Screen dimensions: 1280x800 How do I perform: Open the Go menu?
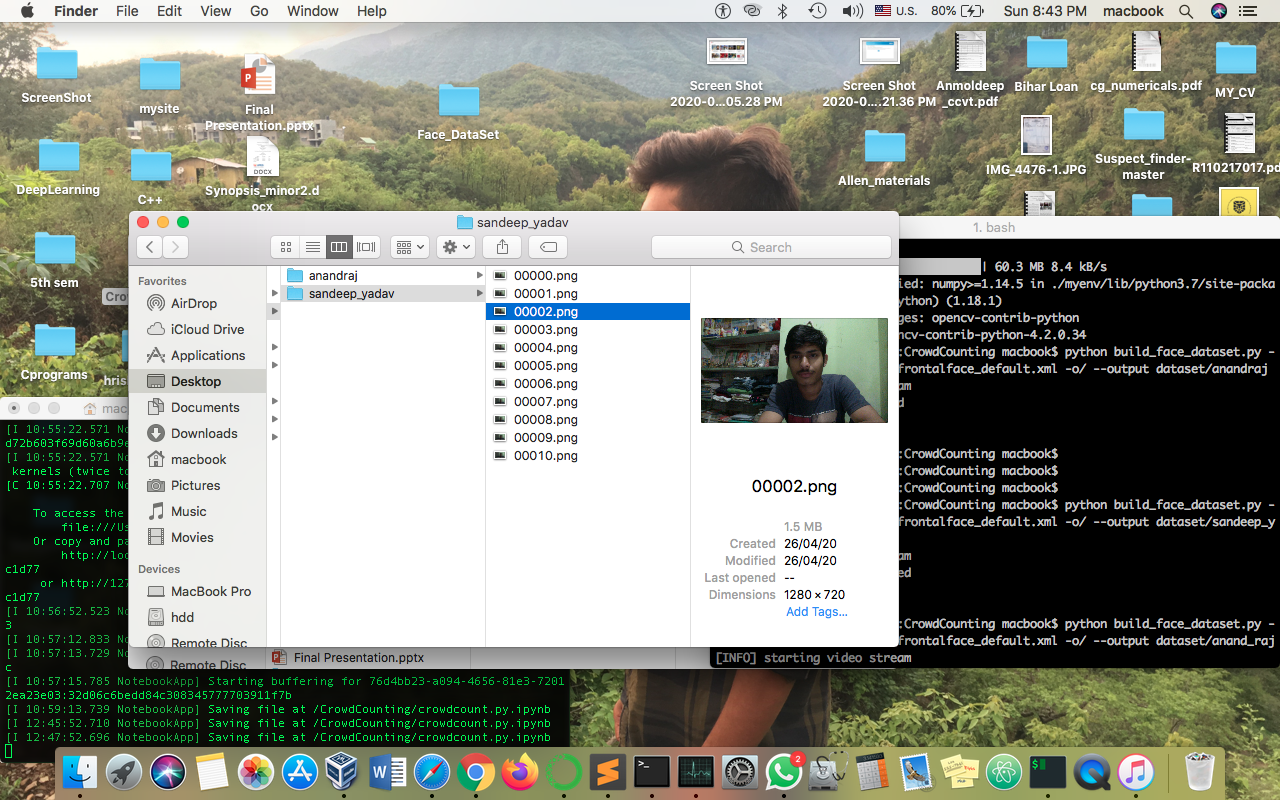tap(259, 11)
